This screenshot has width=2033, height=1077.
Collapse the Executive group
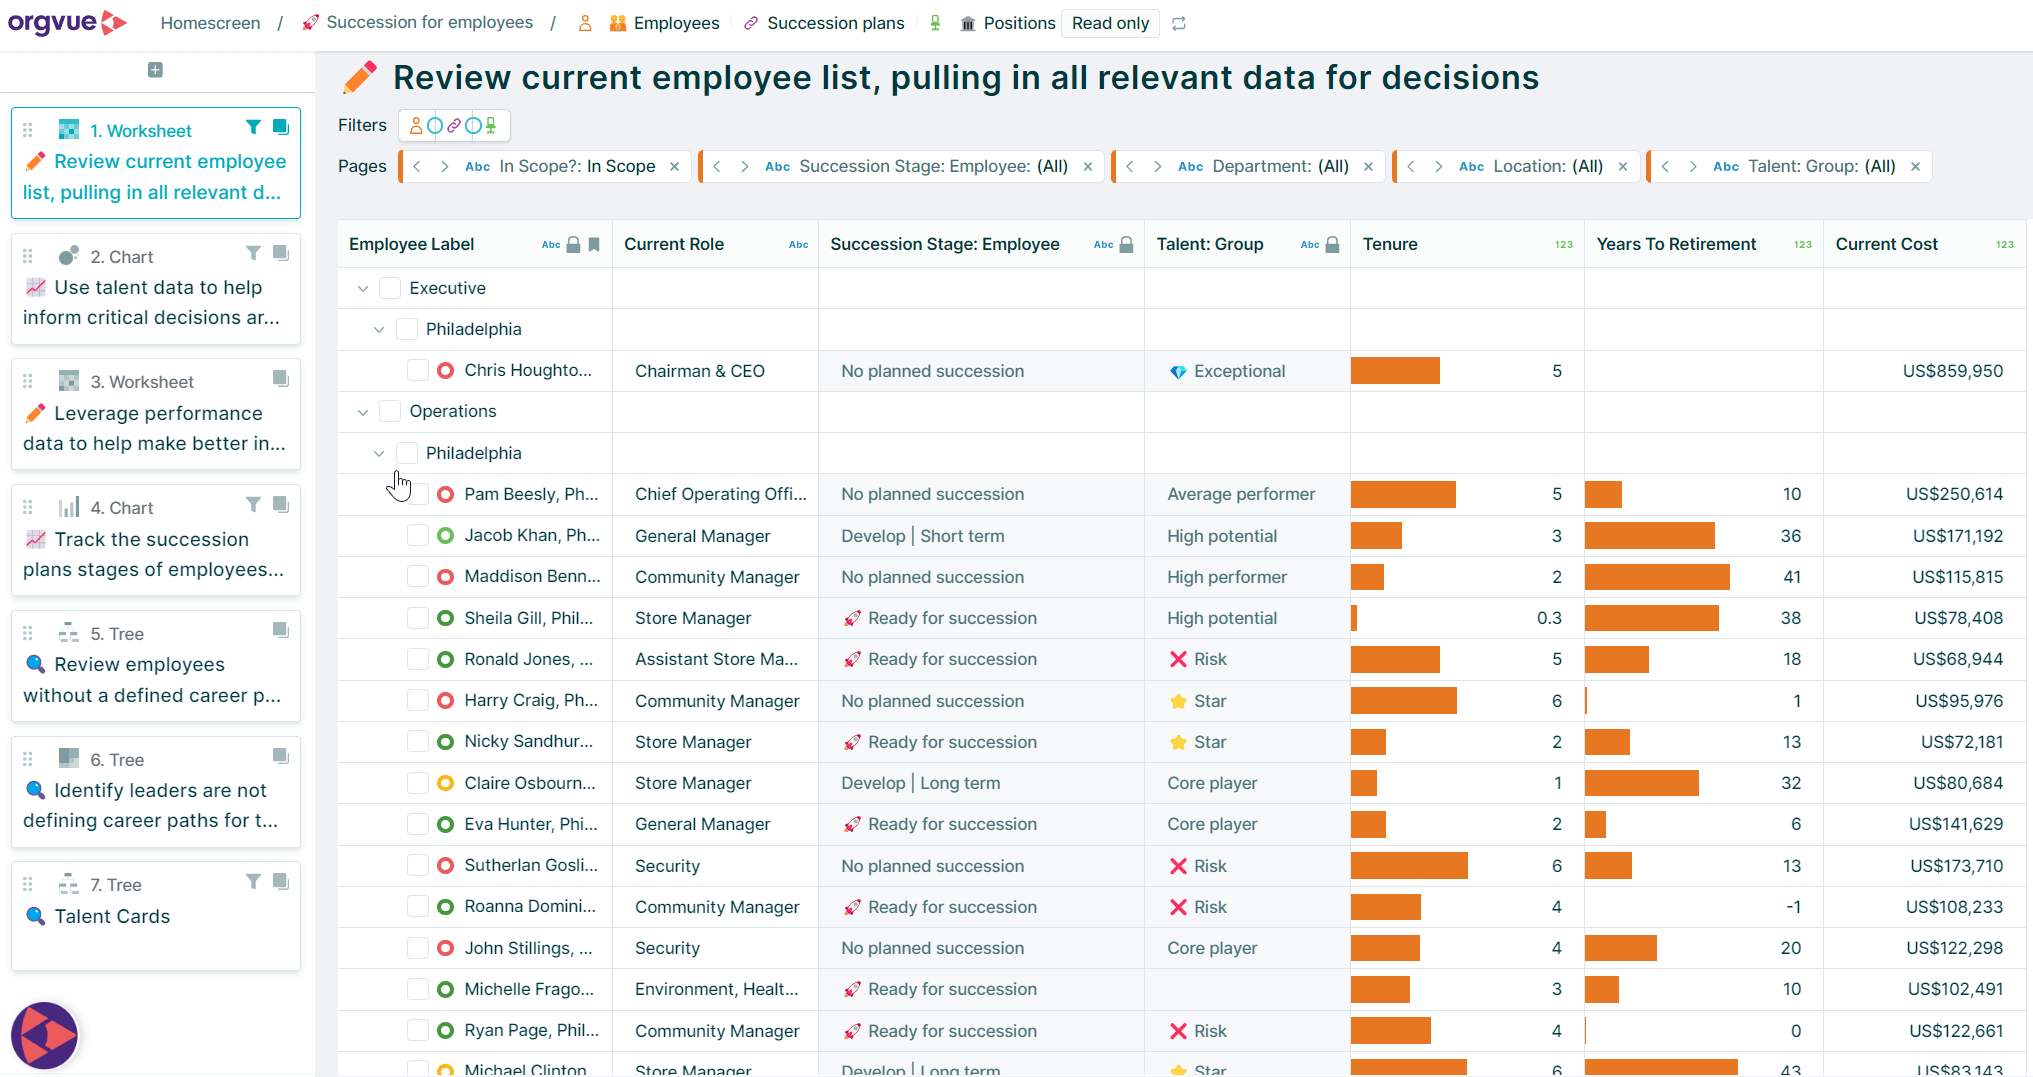coord(363,289)
